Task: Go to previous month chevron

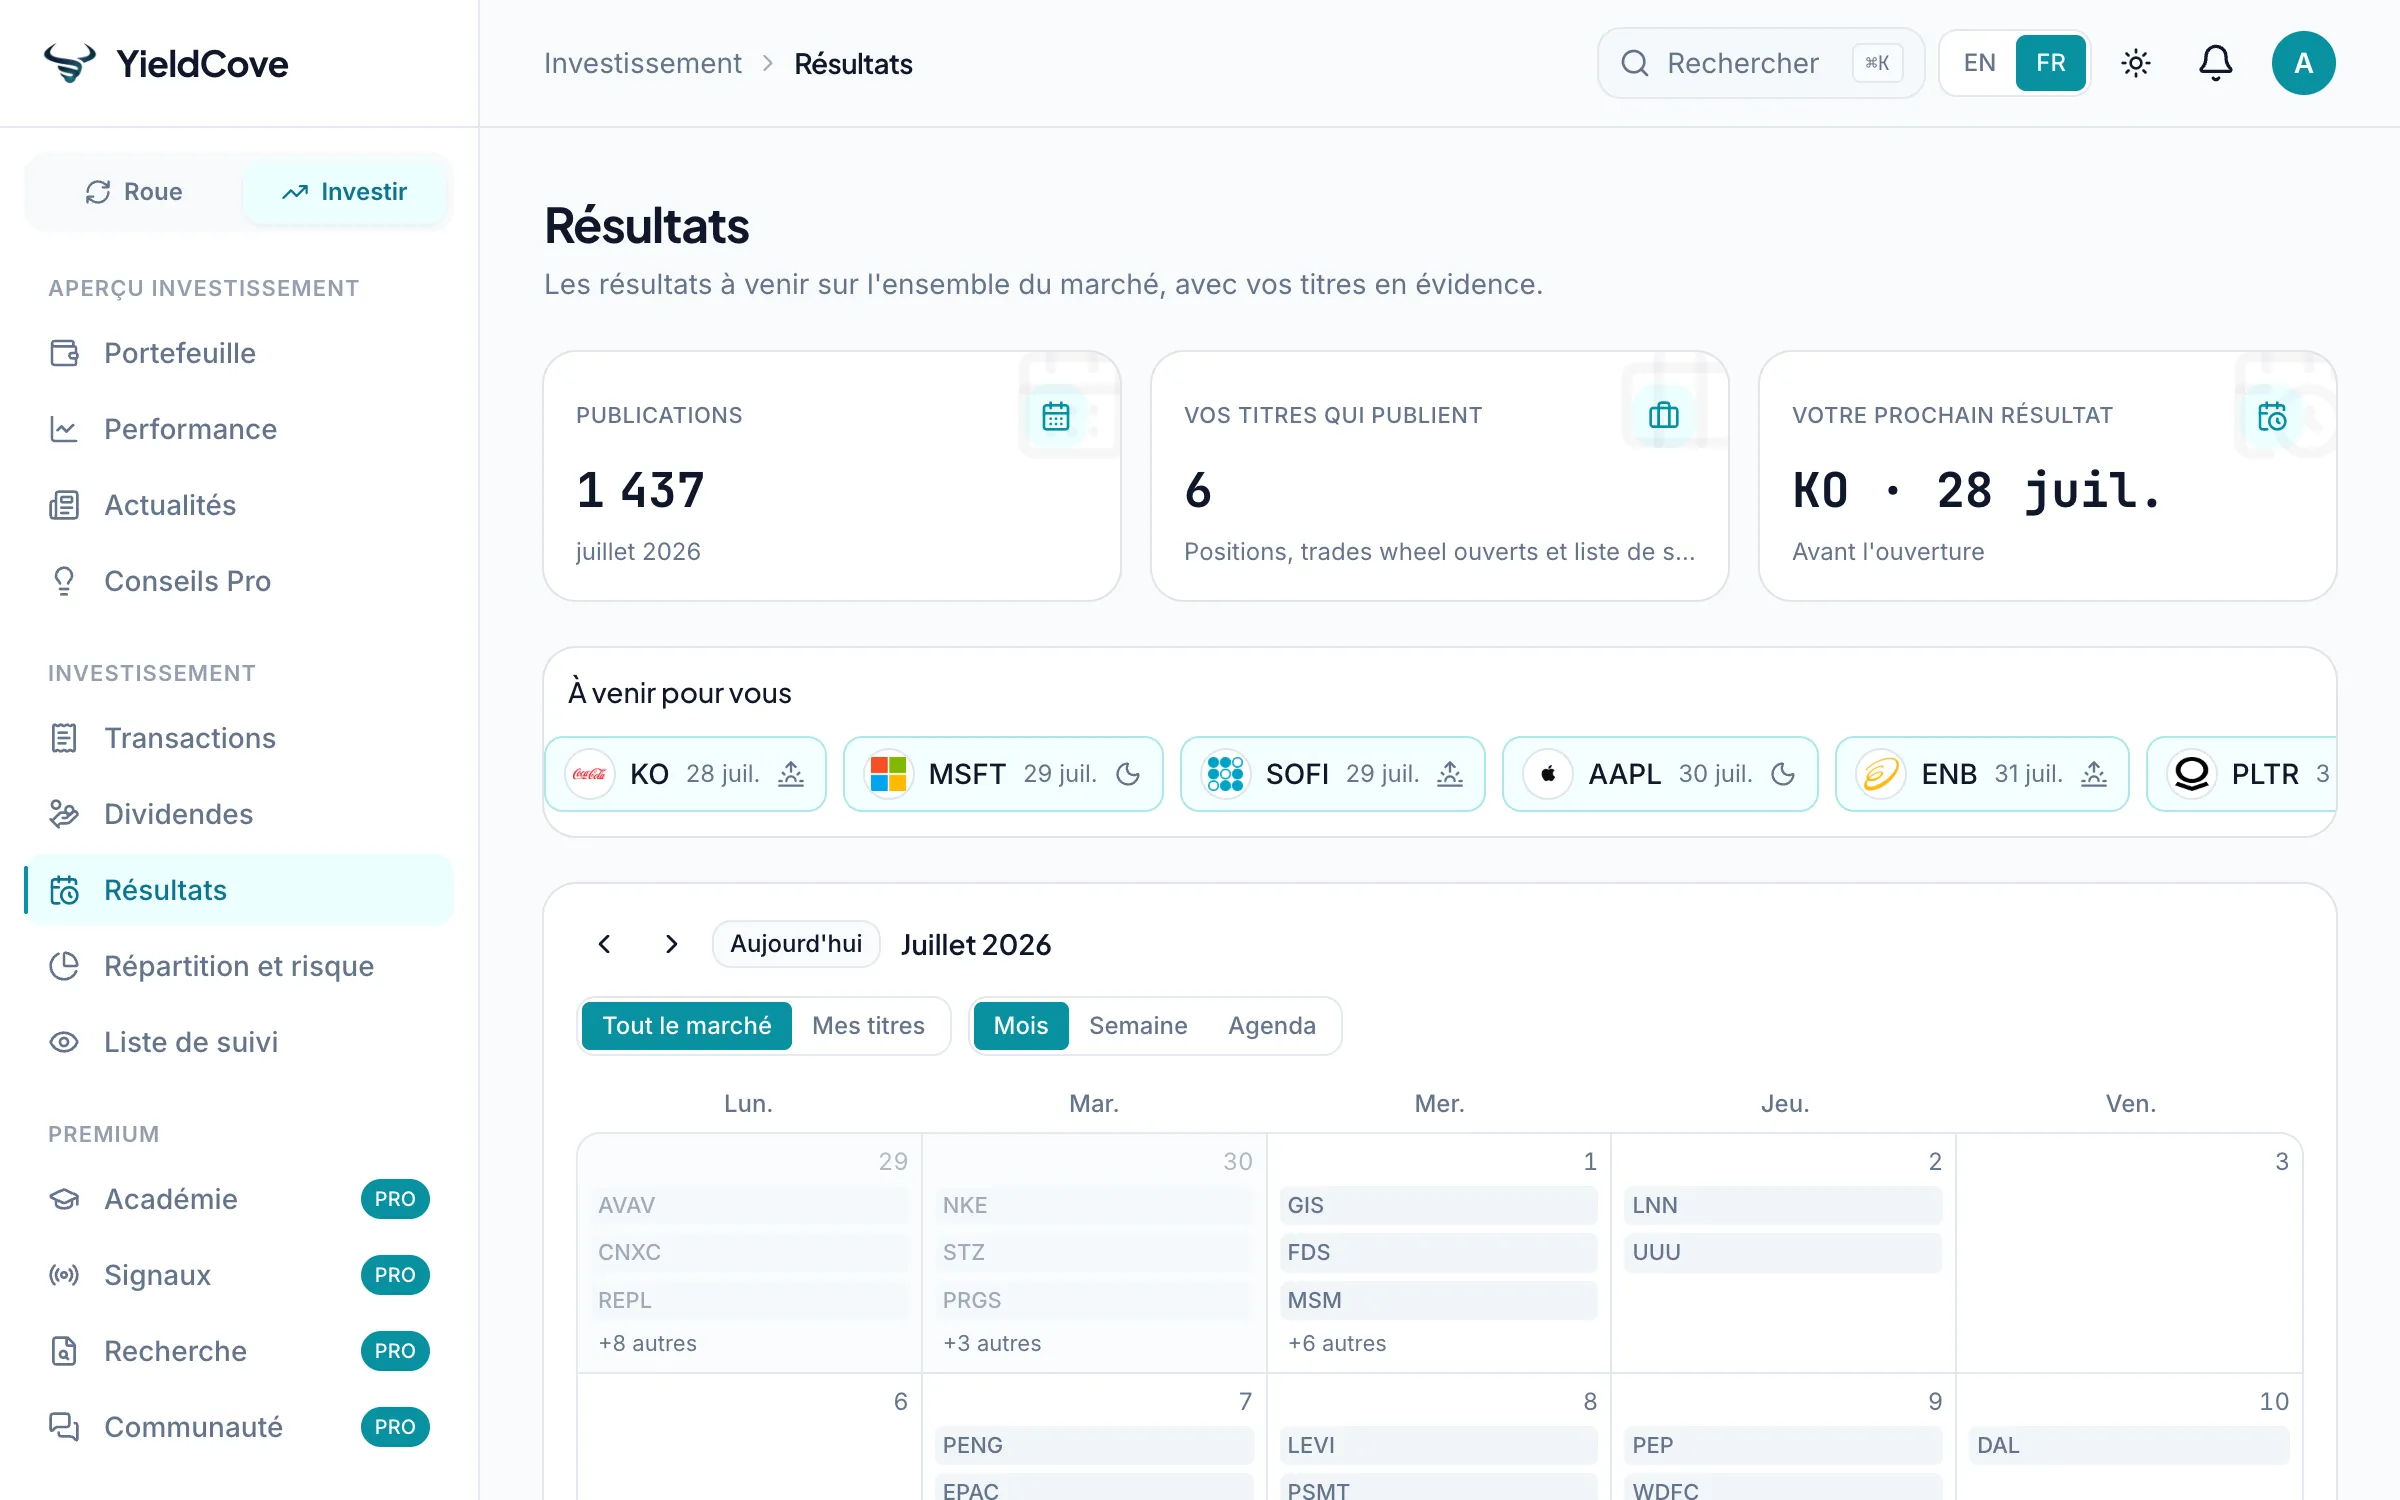Action: tap(604, 944)
